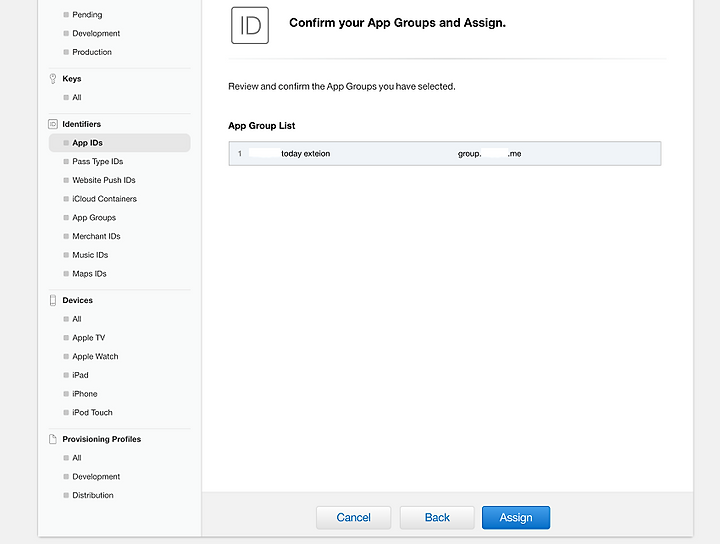Open iPad devices
This screenshot has height=544, width=720.
coord(80,375)
